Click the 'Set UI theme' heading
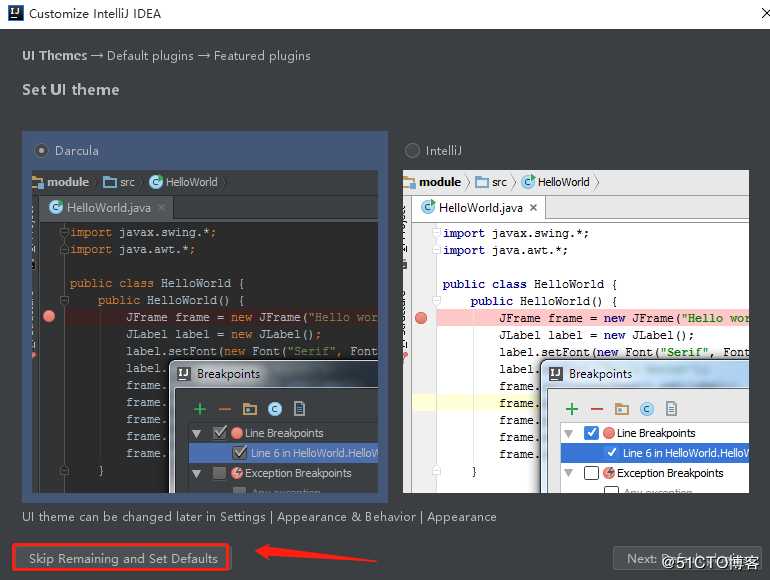The image size is (770, 580). pyautogui.click(x=71, y=90)
